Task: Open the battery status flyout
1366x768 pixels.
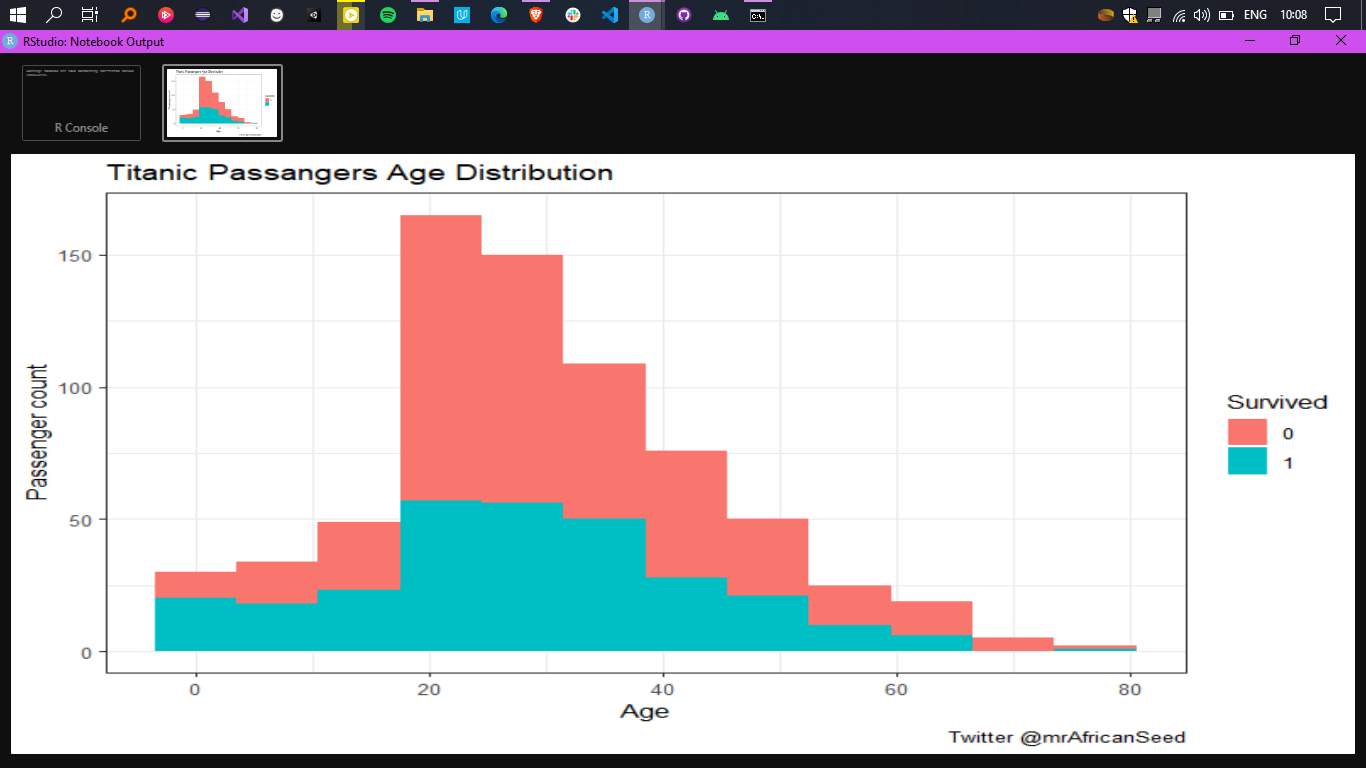Action: 1227,15
